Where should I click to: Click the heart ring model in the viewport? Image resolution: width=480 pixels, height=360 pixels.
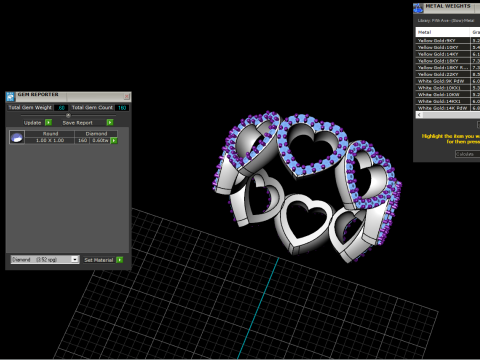pos(307,187)
